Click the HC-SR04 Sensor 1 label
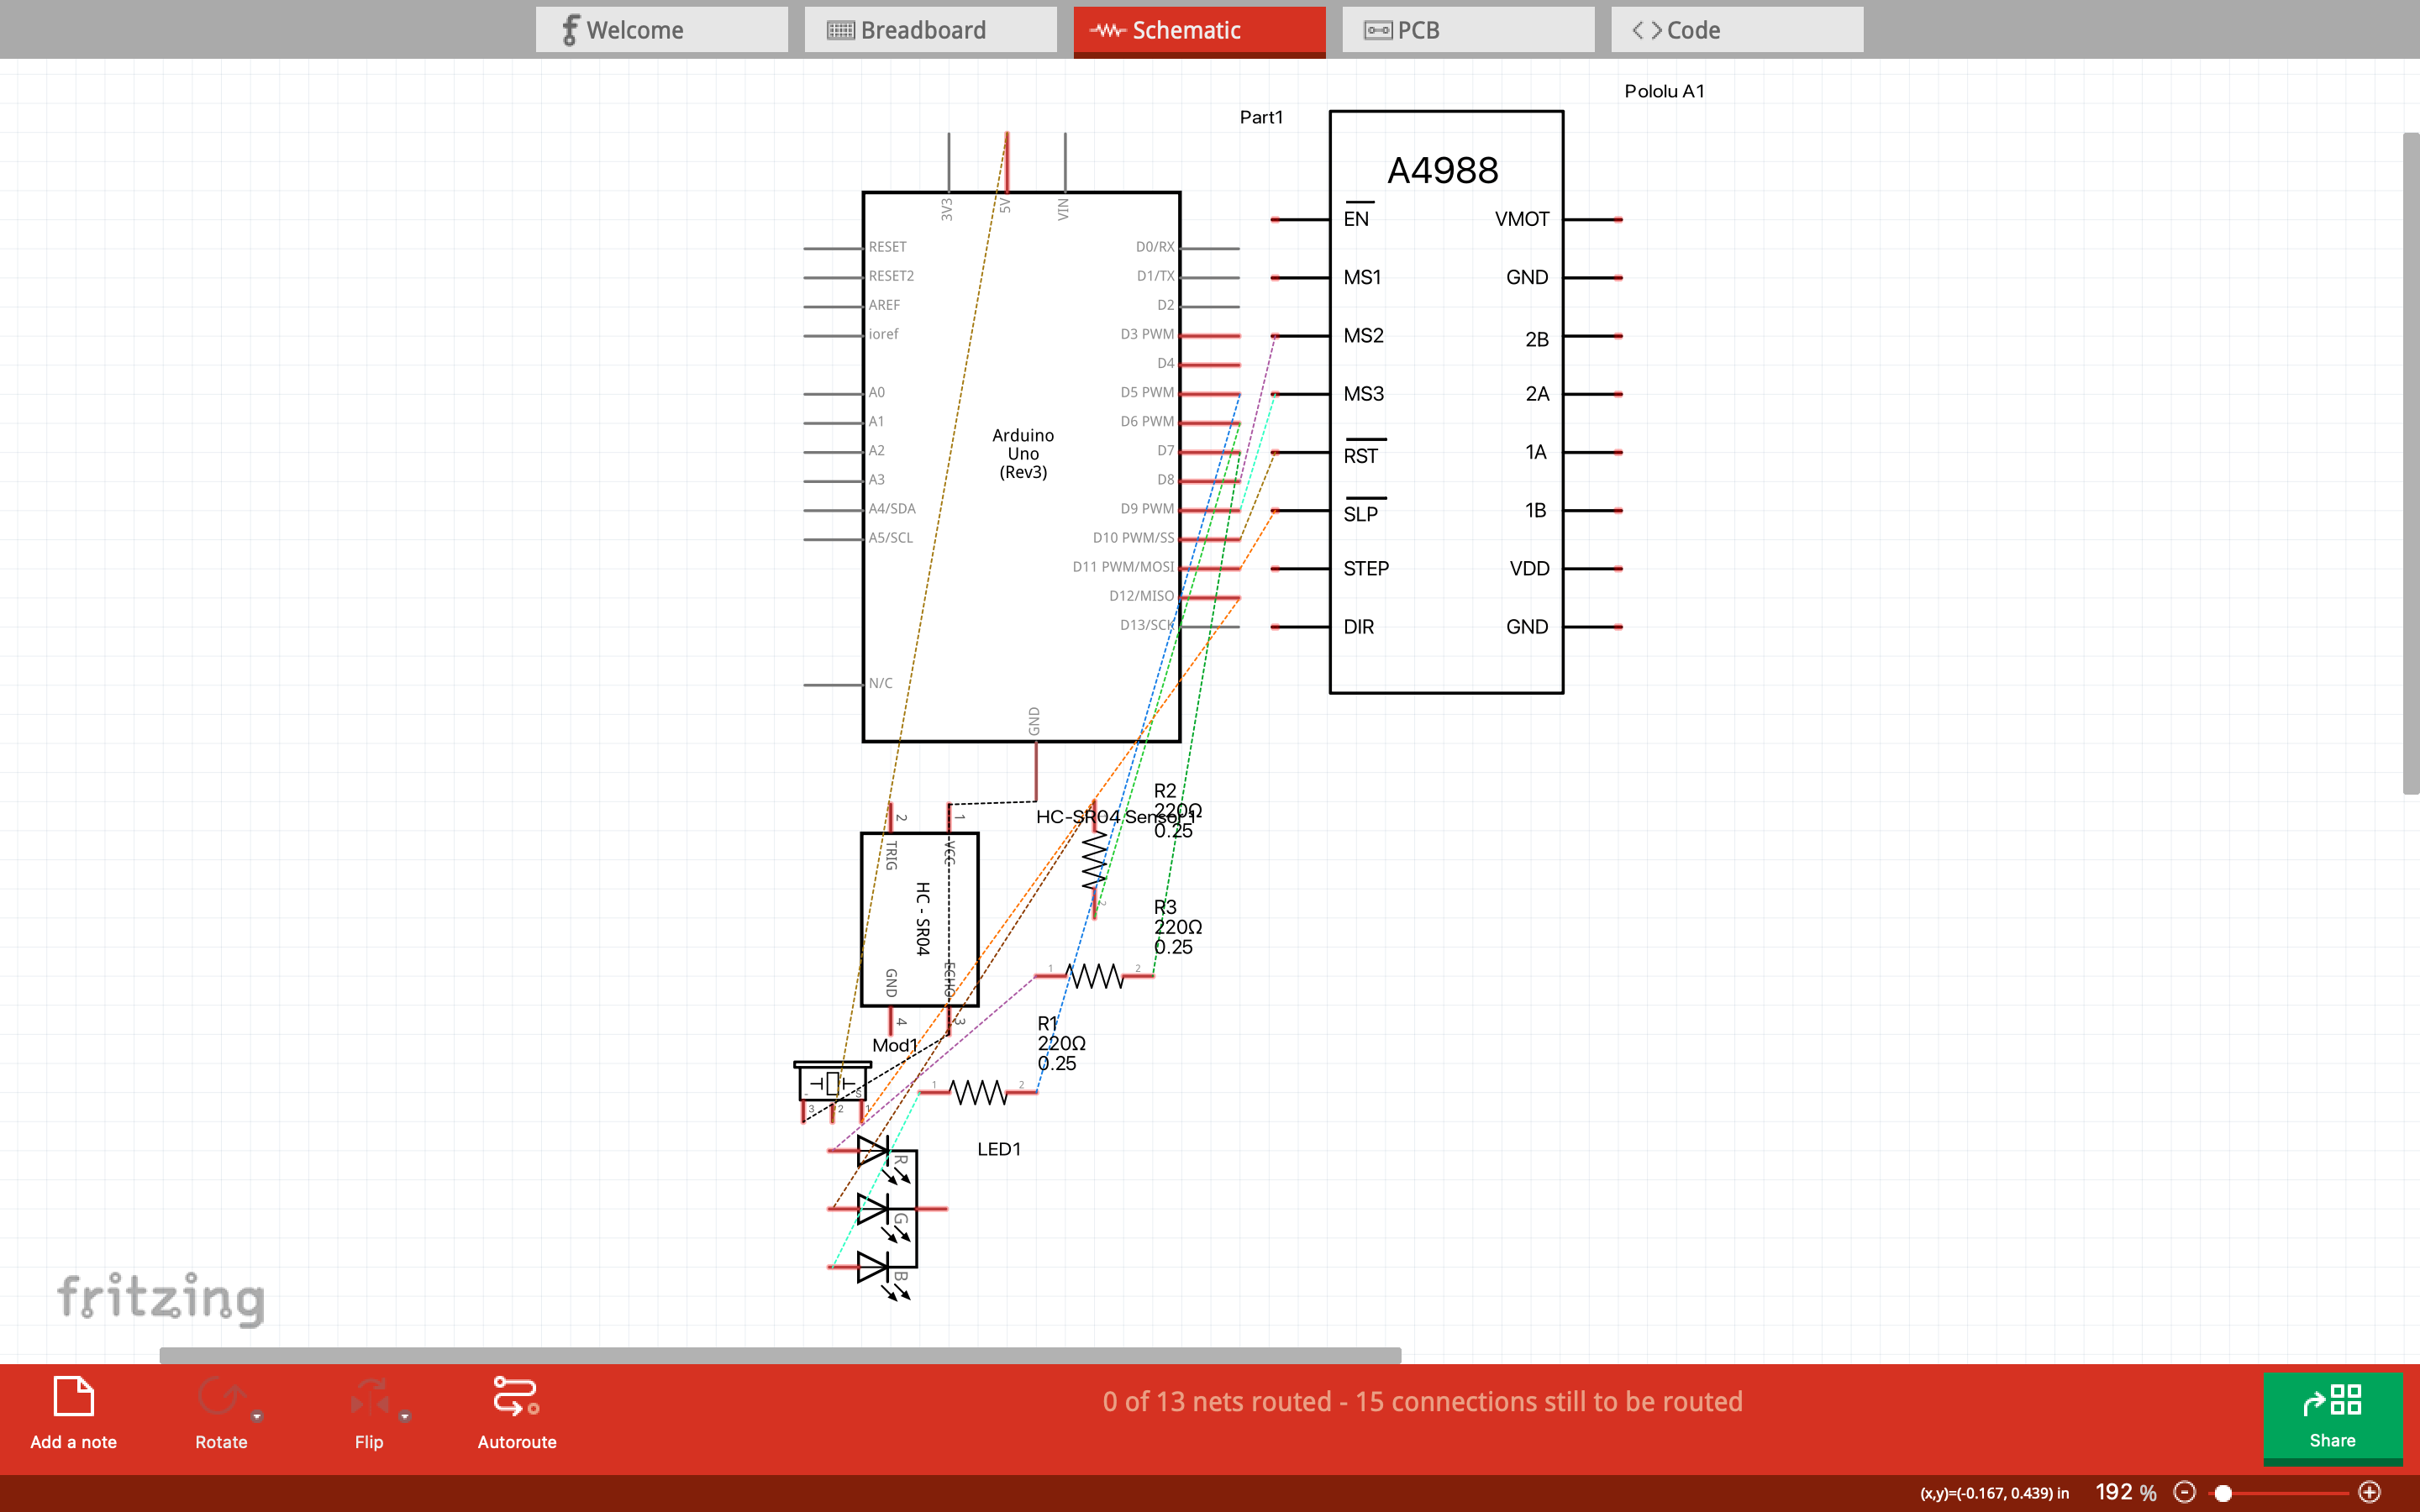 coord(1116,817)
